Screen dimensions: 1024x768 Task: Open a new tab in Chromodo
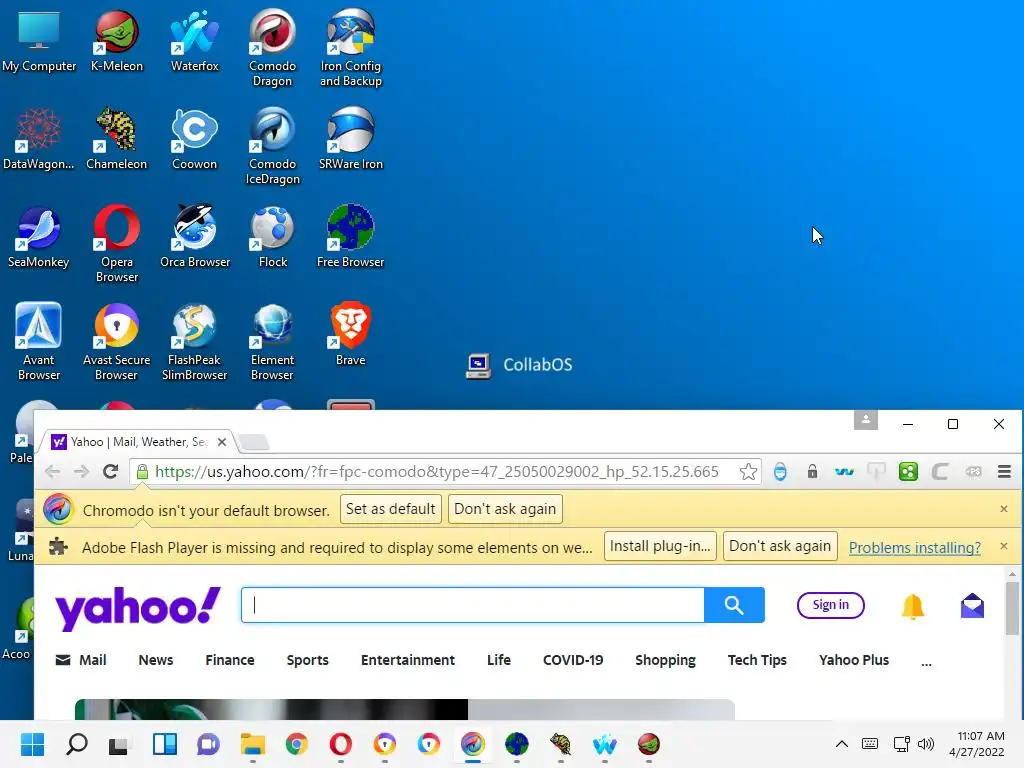tap(254, 442)
